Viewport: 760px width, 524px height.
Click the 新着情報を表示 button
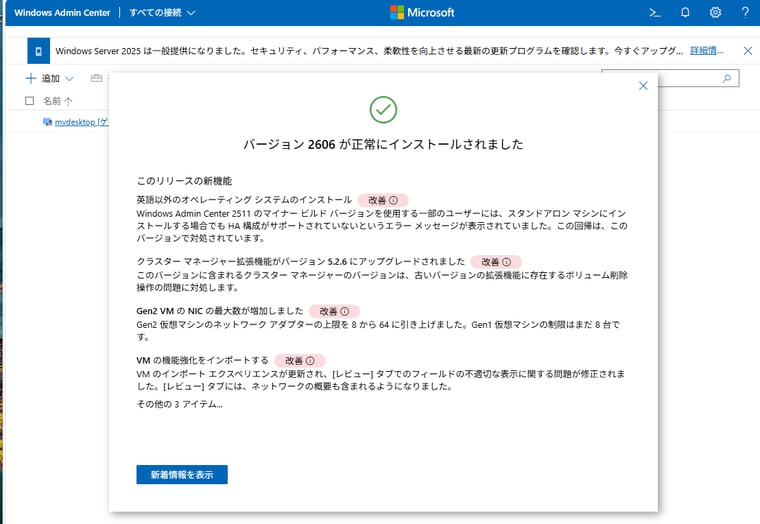pyautogui.click(x=182, y=475)
